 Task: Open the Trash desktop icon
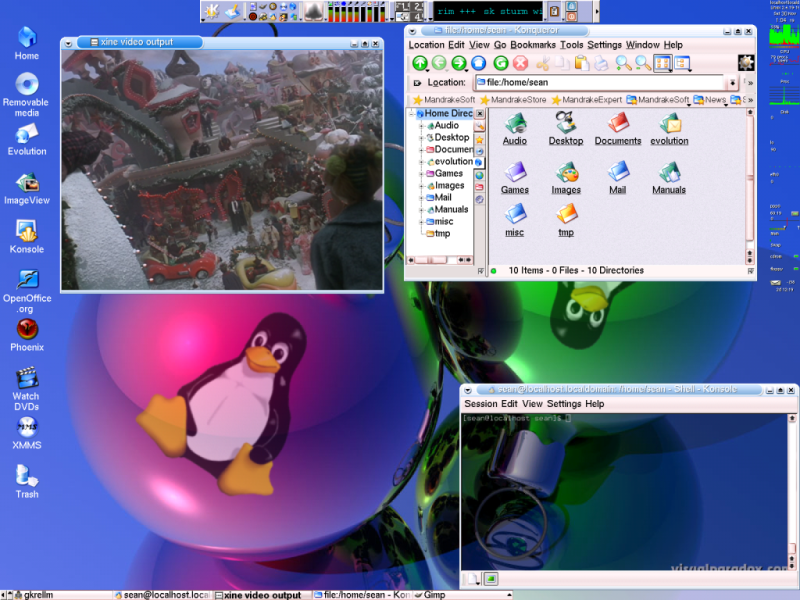click(x=27, y=481)
